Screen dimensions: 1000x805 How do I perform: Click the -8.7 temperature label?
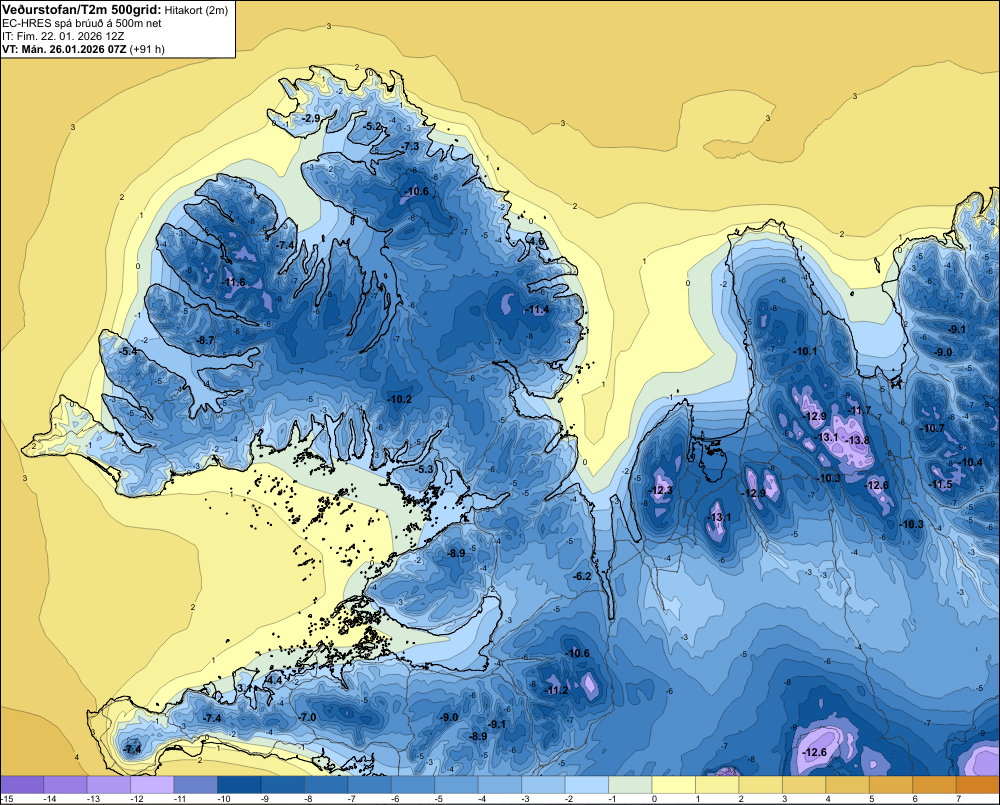[205, 341]
